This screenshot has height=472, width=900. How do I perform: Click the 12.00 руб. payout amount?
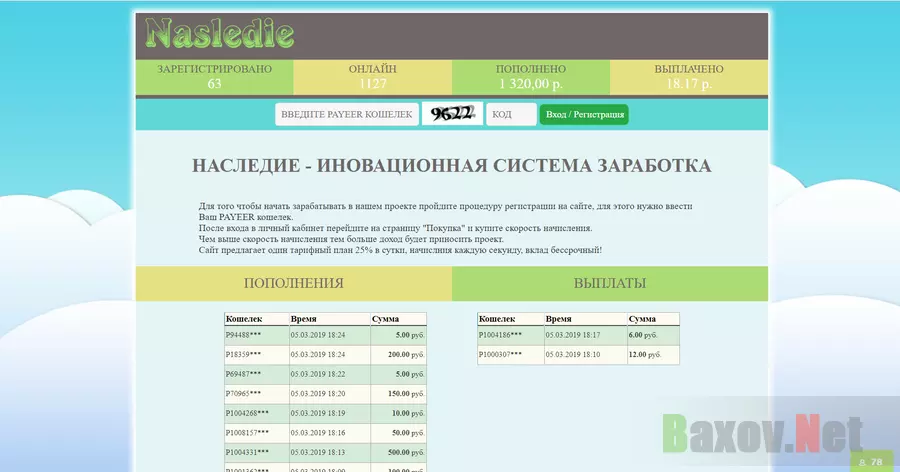[653, 355]
